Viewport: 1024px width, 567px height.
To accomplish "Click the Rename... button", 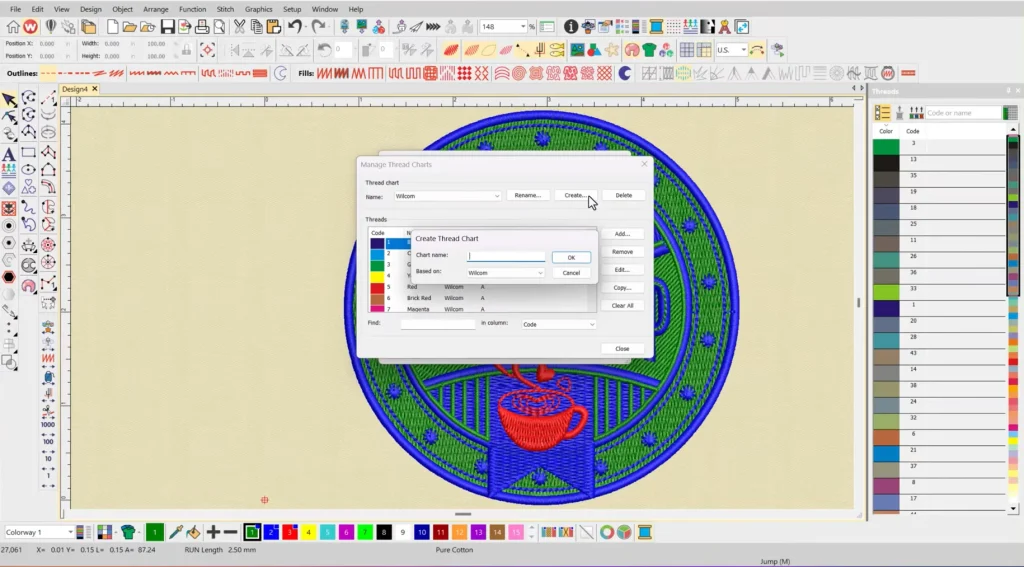I will pos(528,195).
